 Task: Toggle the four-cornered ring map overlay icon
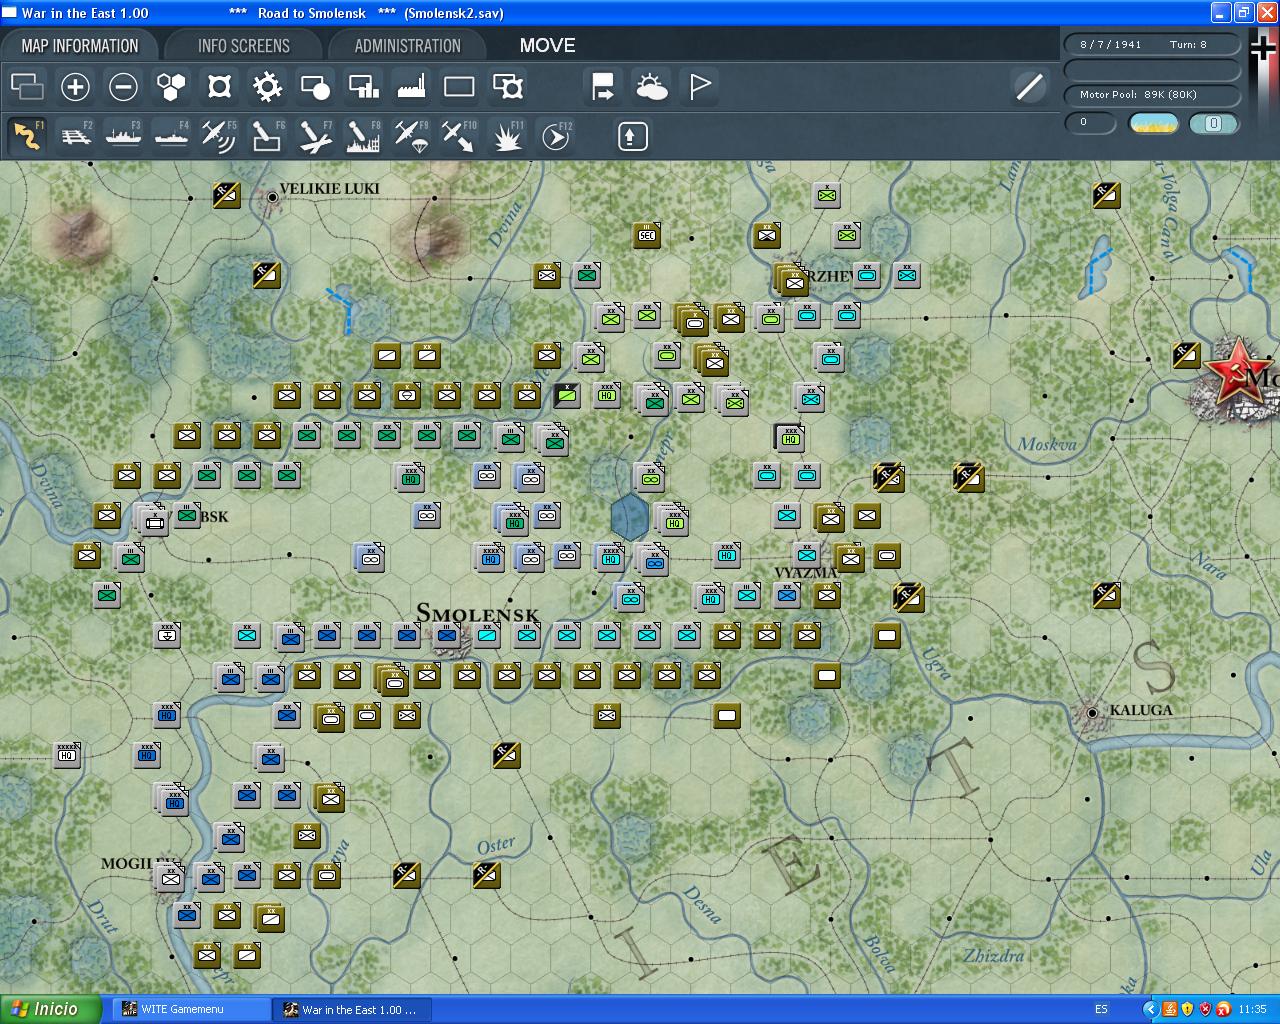coord(219,87)
